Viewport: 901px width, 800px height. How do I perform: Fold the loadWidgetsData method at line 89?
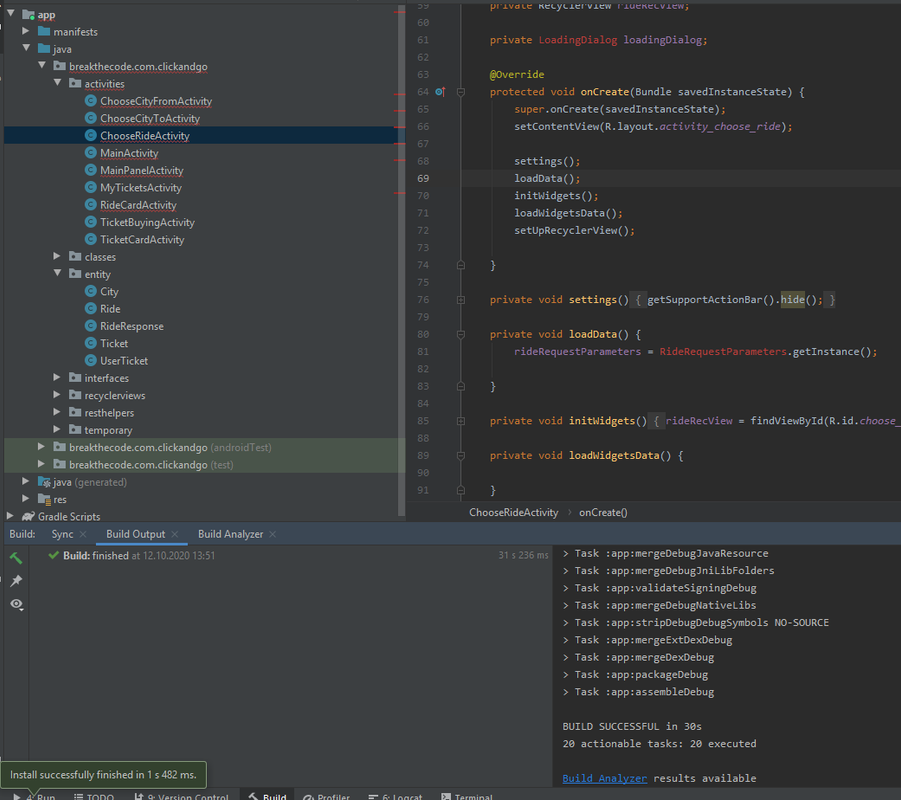[x=461, y=456]
